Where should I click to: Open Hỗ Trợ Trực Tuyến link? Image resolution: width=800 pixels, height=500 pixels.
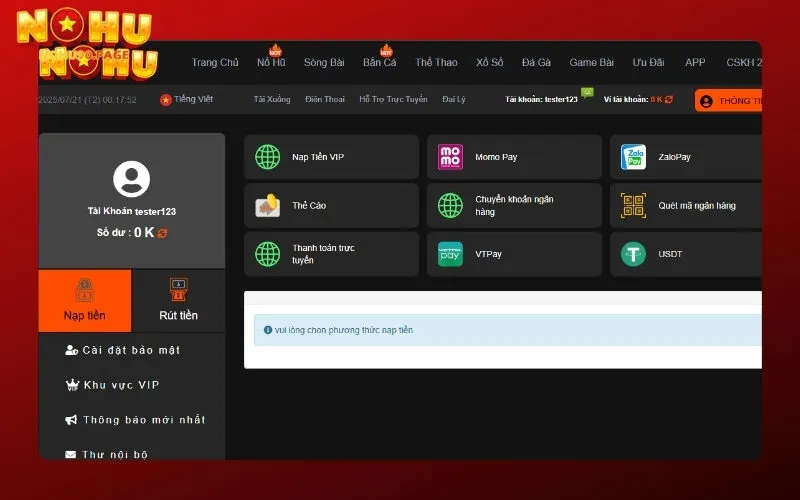[x=393, y=99]
